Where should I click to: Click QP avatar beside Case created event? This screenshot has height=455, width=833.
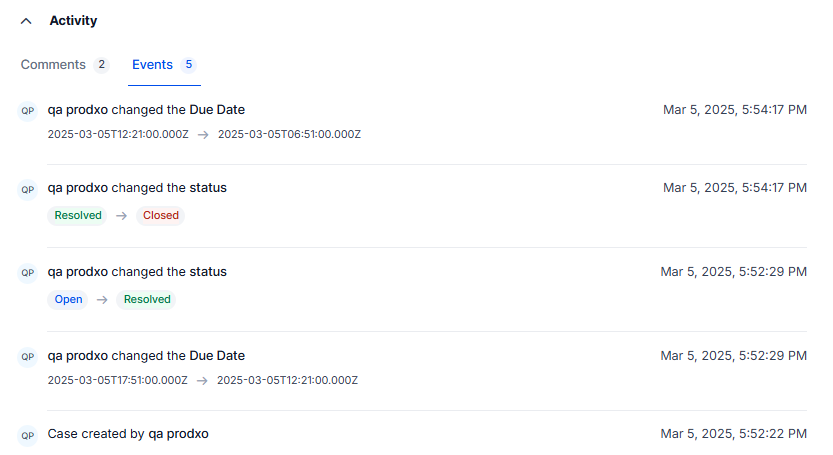pos(28,435)
